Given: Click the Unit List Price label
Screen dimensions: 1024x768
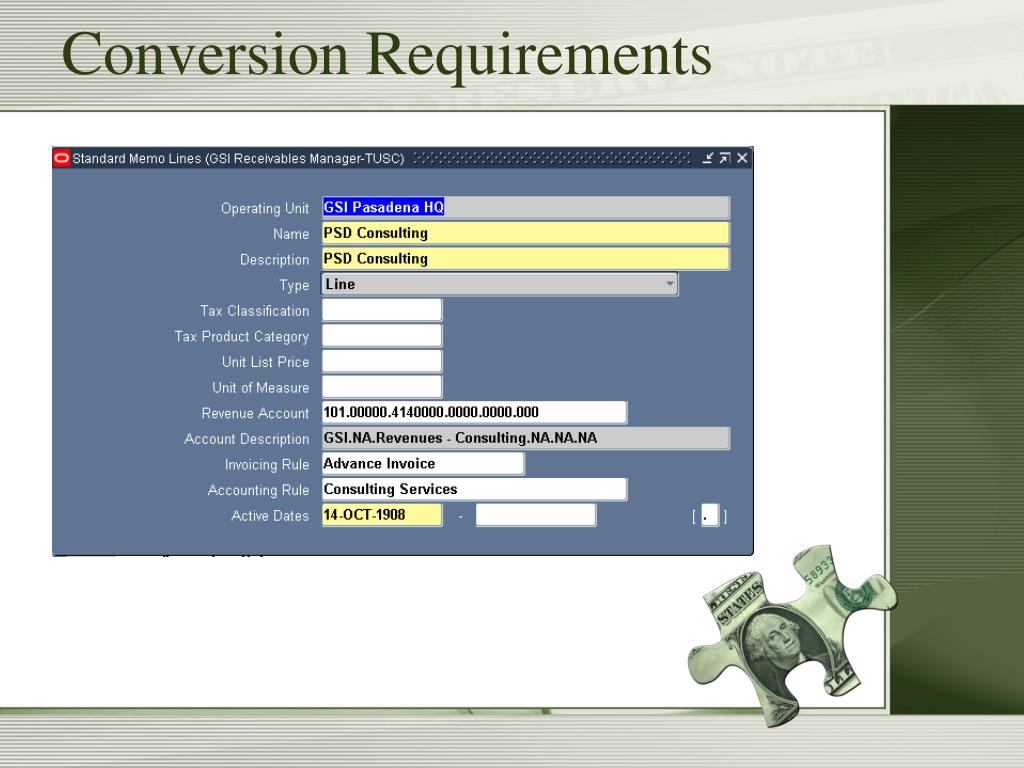Looking at the screenshot, I should click(x=265, y=362).
